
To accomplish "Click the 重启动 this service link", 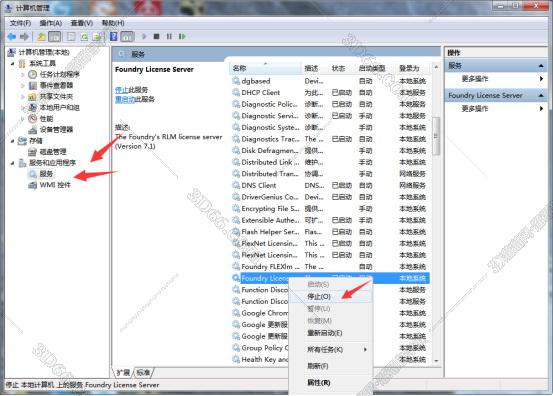I will [125, 99].
